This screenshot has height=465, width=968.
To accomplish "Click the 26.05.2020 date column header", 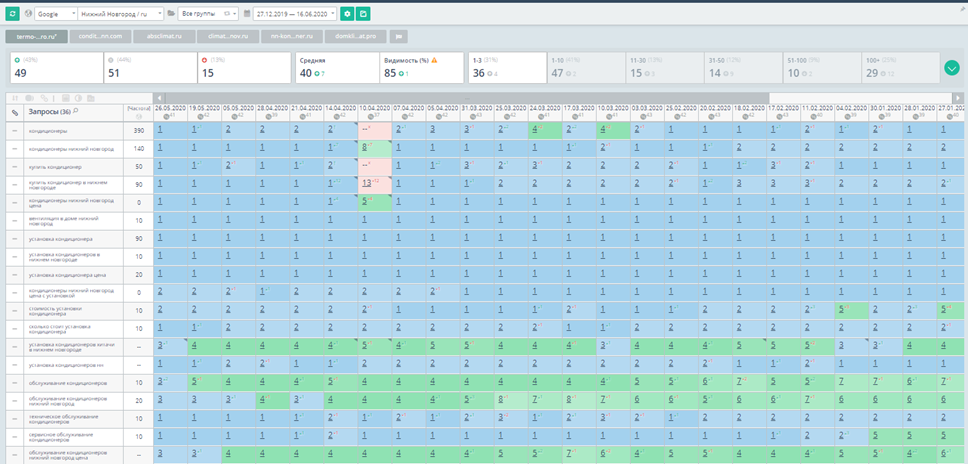I will (x=170, y=112).
